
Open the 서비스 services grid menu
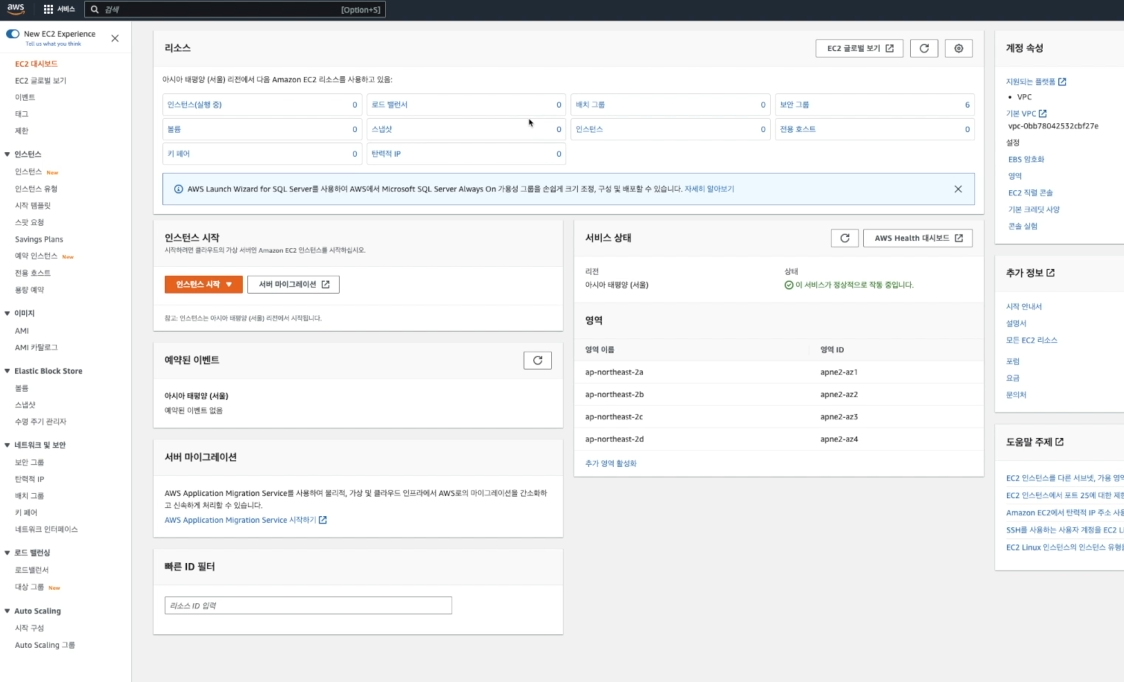coord(59,9)
